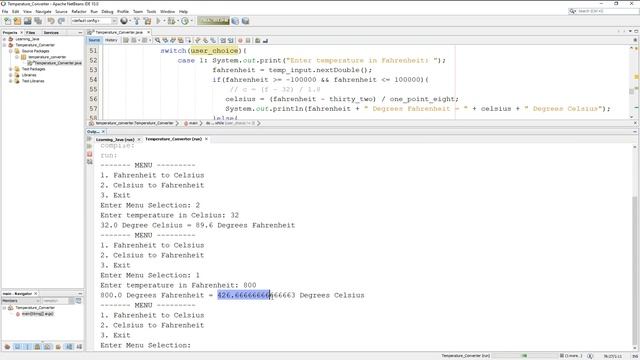This screenshot has width=640, height=360.
Task: Click the globe browser icon in toolbar
Action: pyautogui.click(x=124, y=21)
